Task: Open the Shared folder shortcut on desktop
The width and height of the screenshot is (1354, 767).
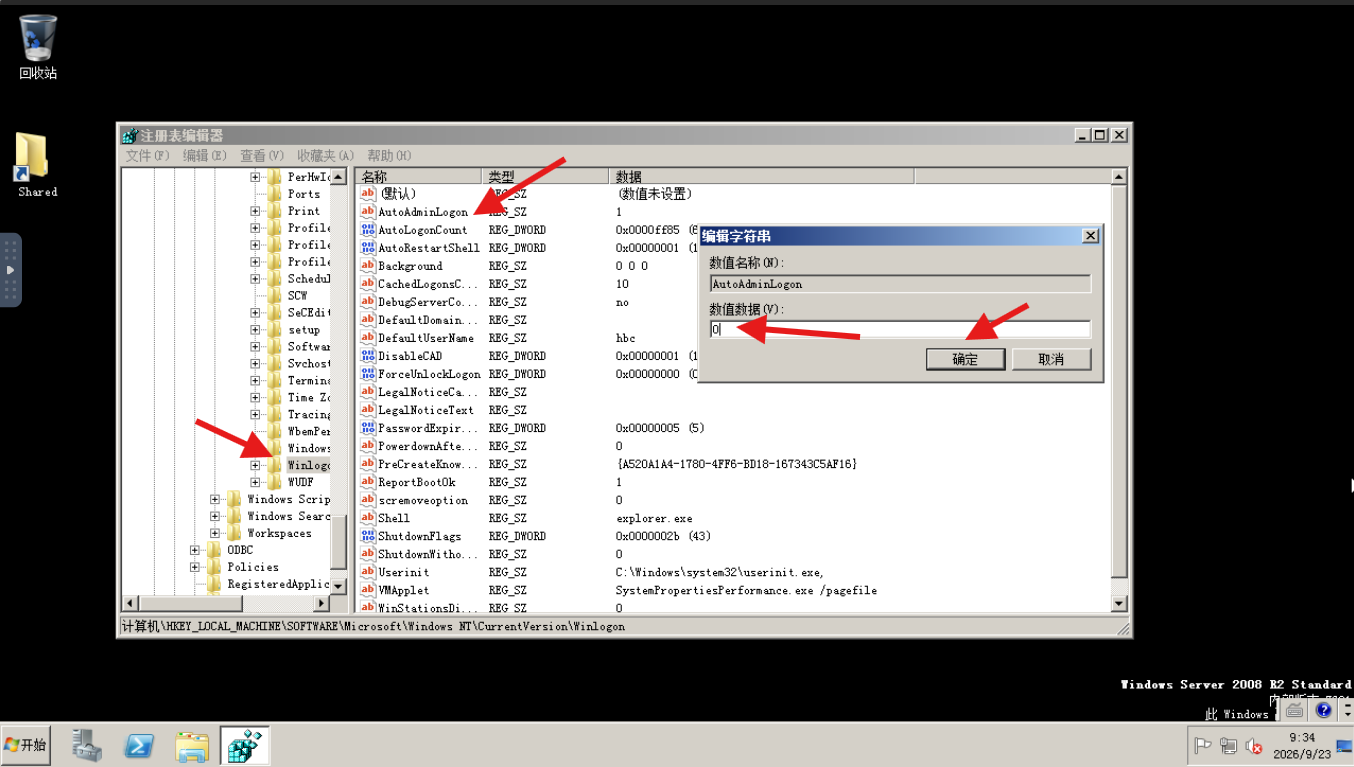Action: 37,164
